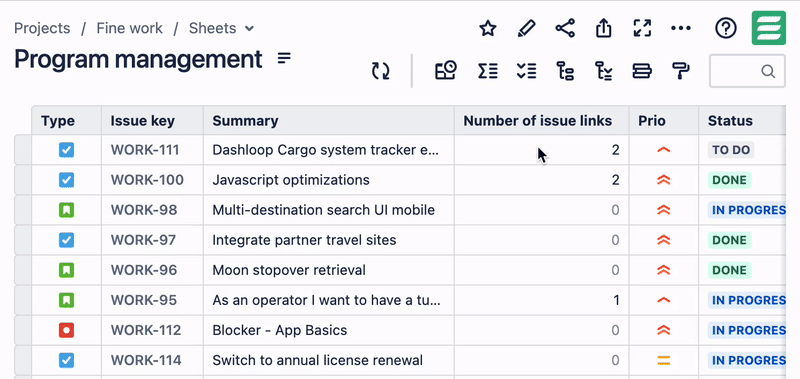Click 'Multi-destination search UI mobile' cell
The image size is (800, 379).
[x=329, y=210]
